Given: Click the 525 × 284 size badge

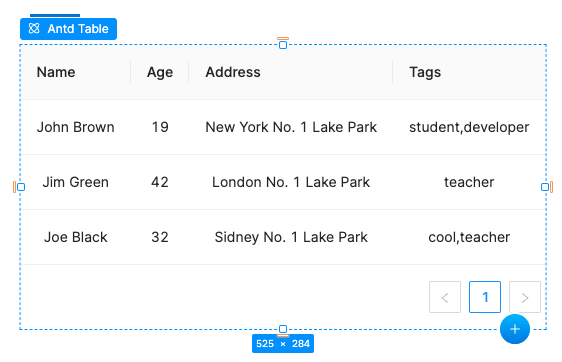Looking at the screenshot, I should 283,344.
